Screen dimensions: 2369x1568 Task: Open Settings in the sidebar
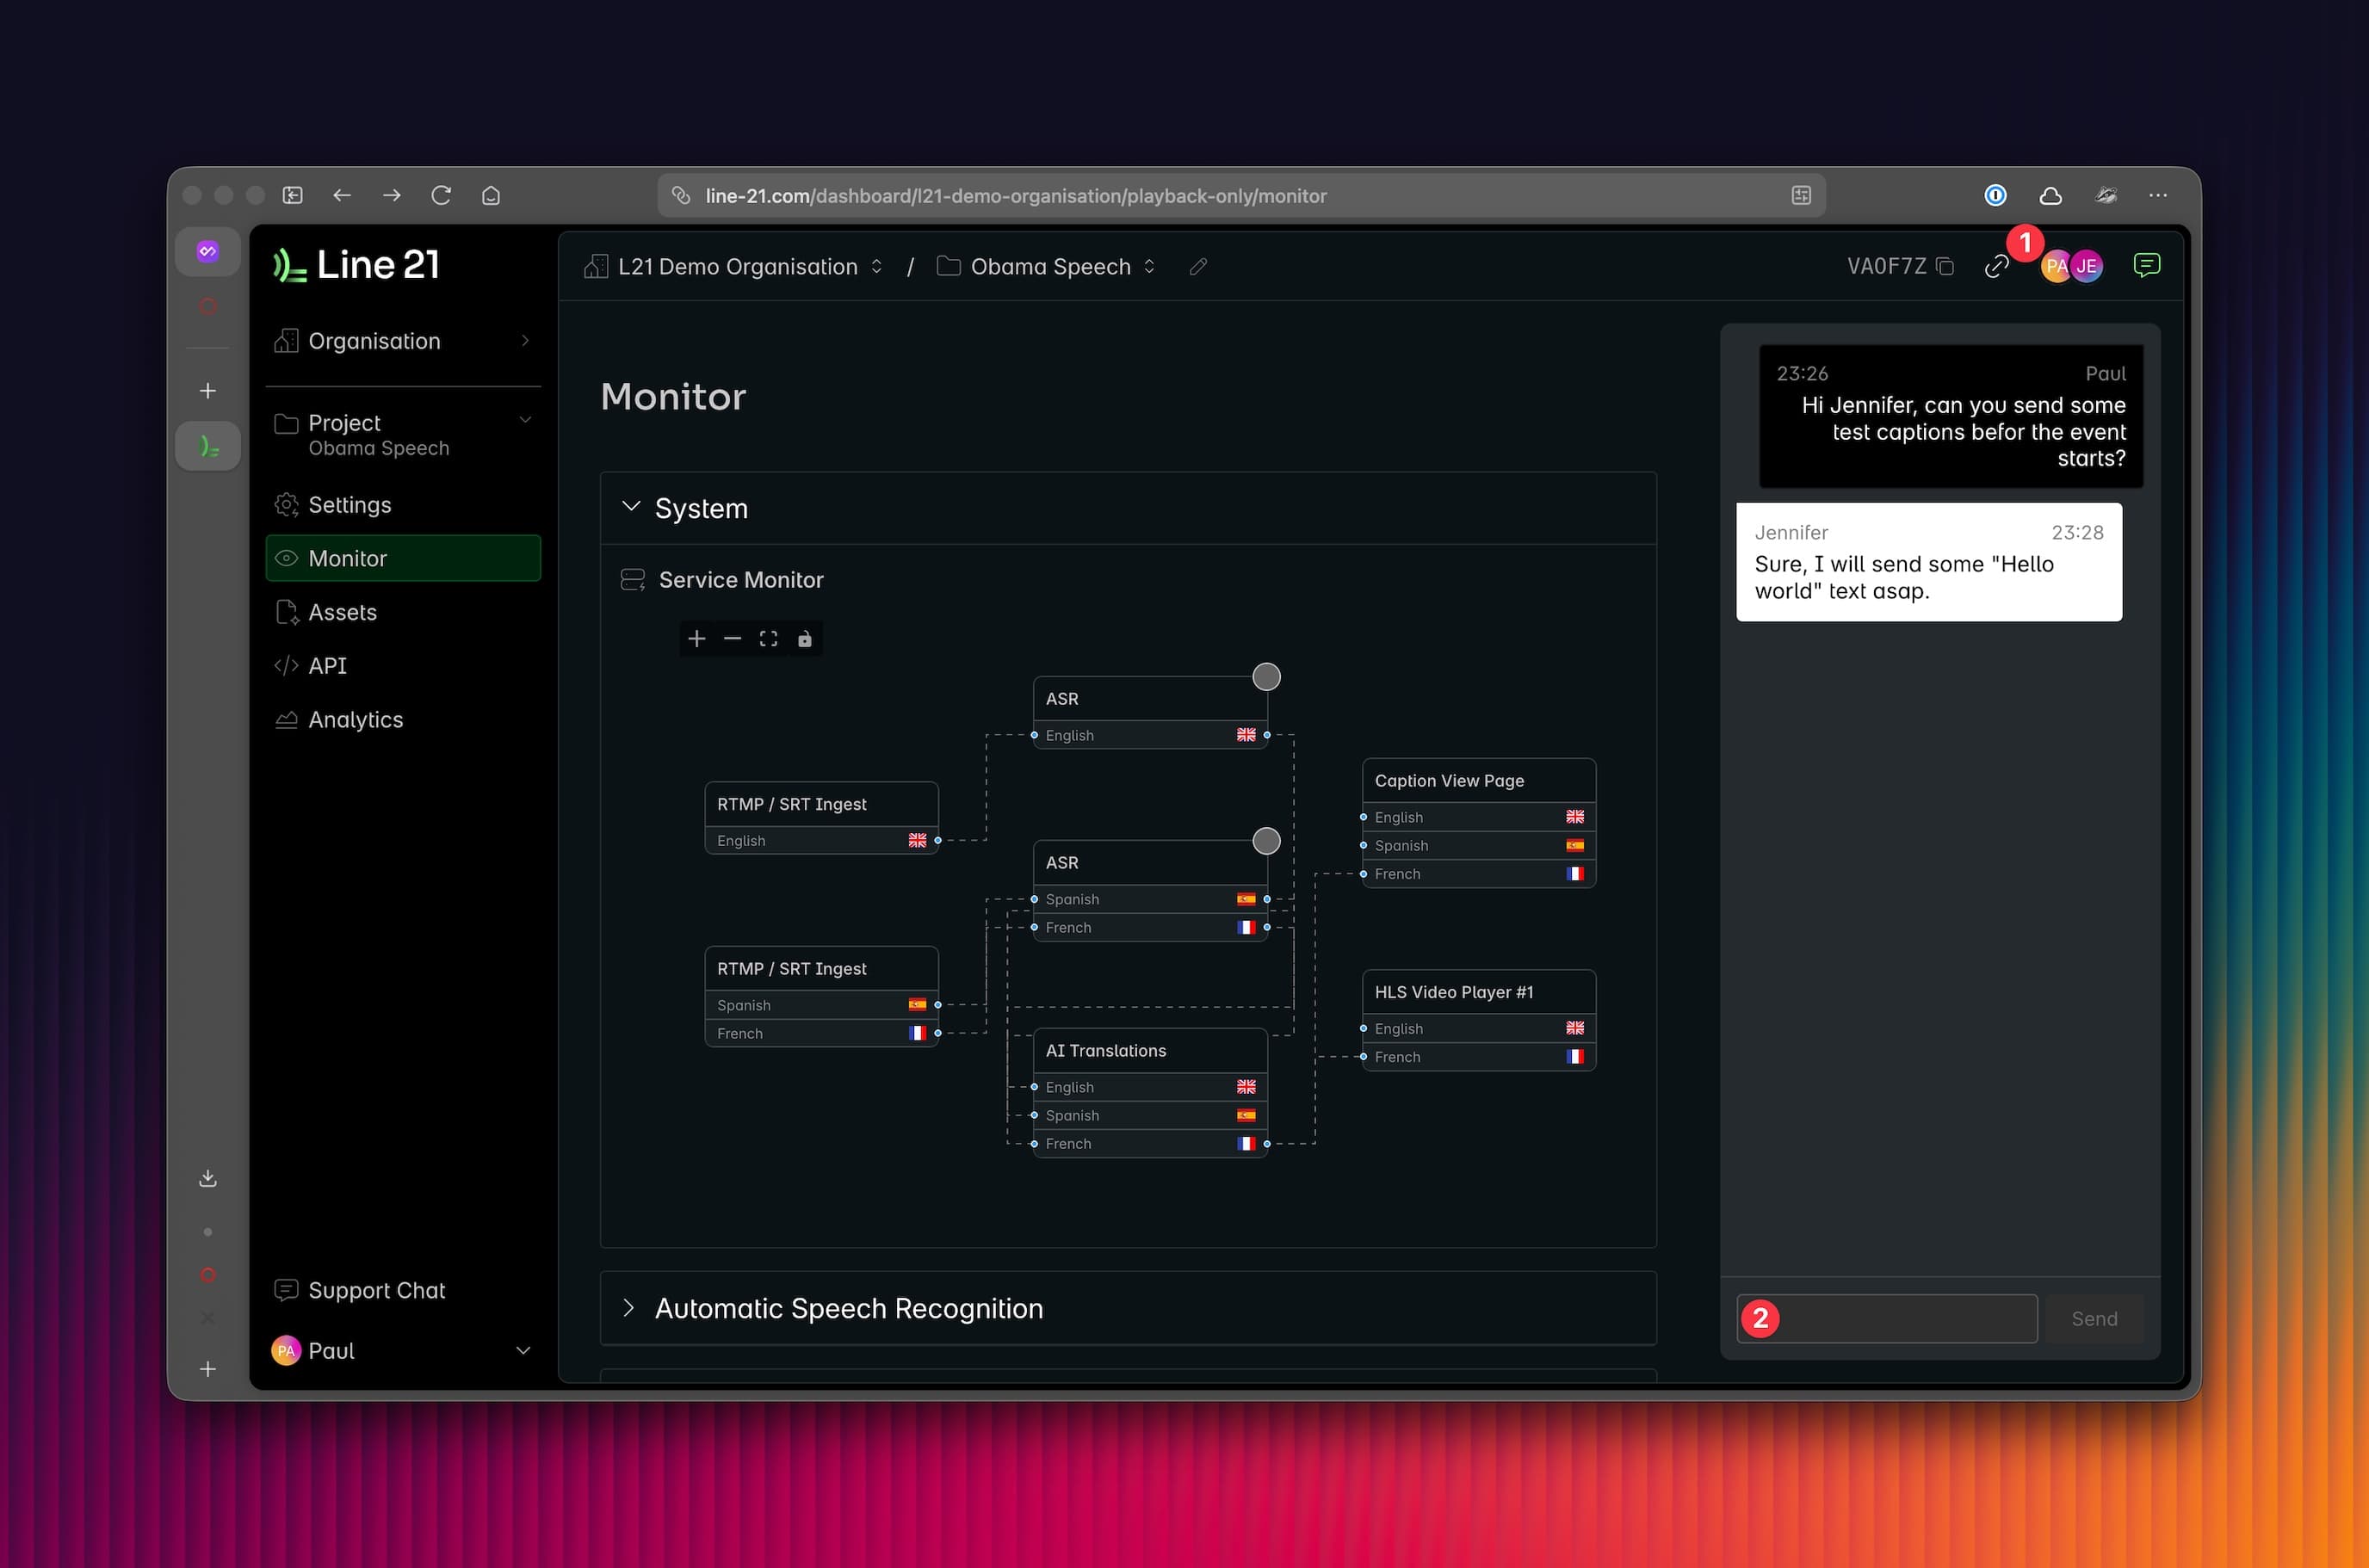[350, 505]
